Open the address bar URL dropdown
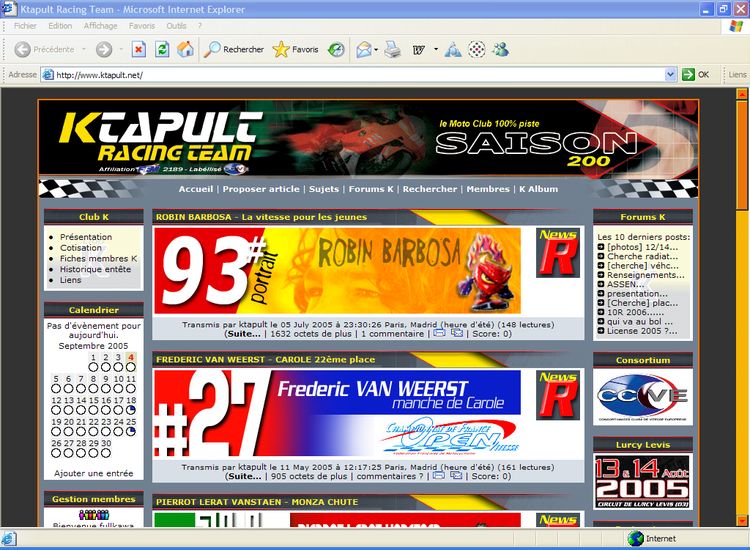Viewport: 750px width, 550px height. pos(671,75)
